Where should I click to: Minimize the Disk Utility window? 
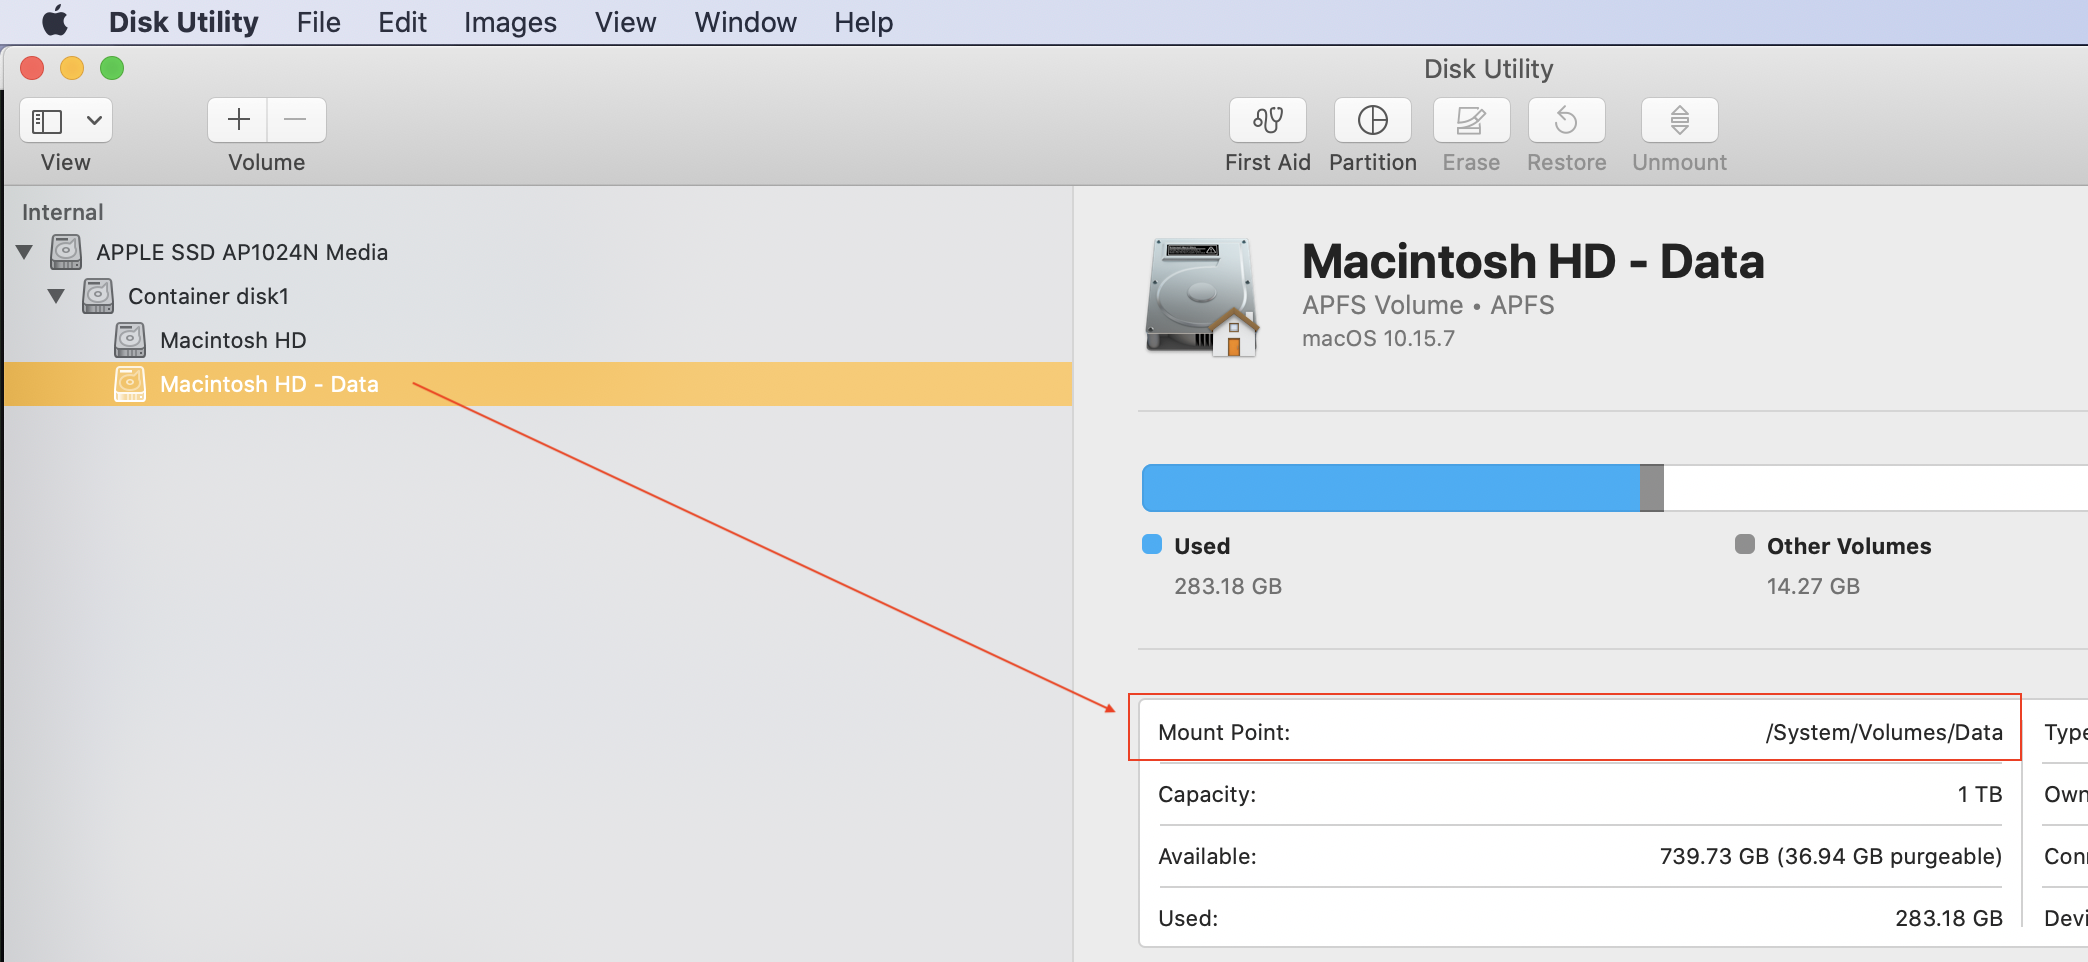pyautogui.click(x=72, y=68)
